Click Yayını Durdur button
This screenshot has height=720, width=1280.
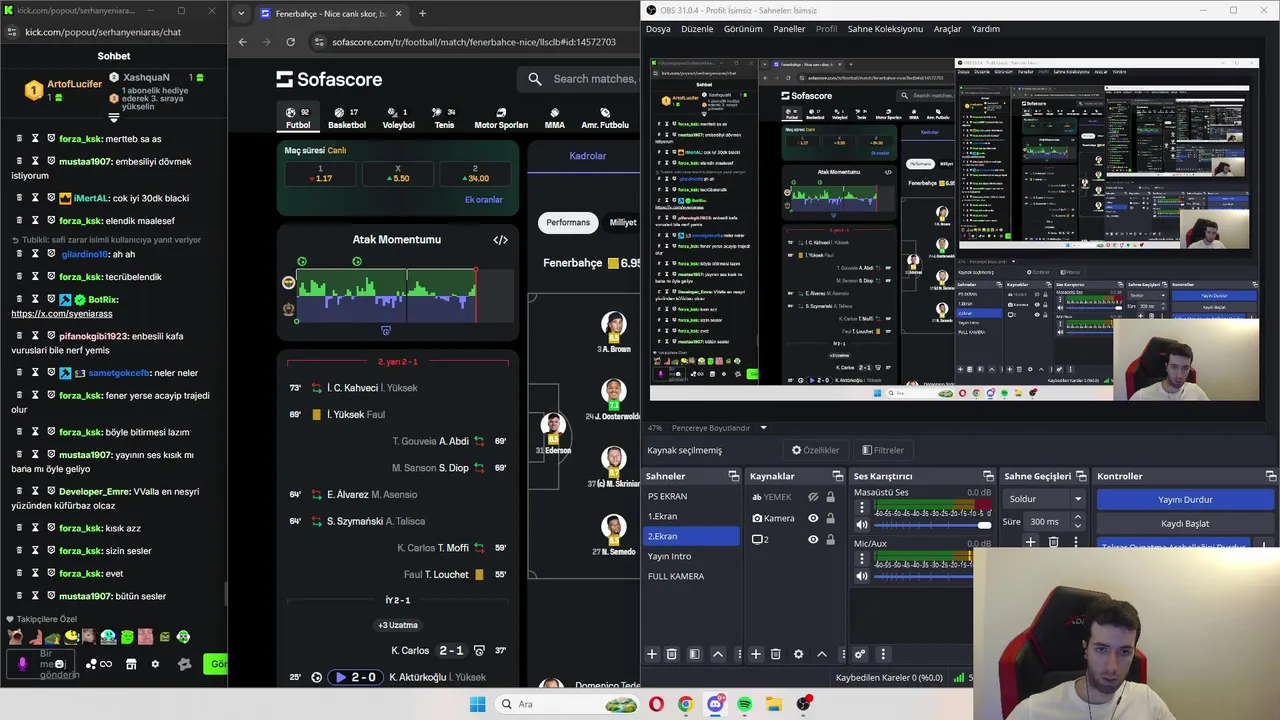[x=1185, y=499]
